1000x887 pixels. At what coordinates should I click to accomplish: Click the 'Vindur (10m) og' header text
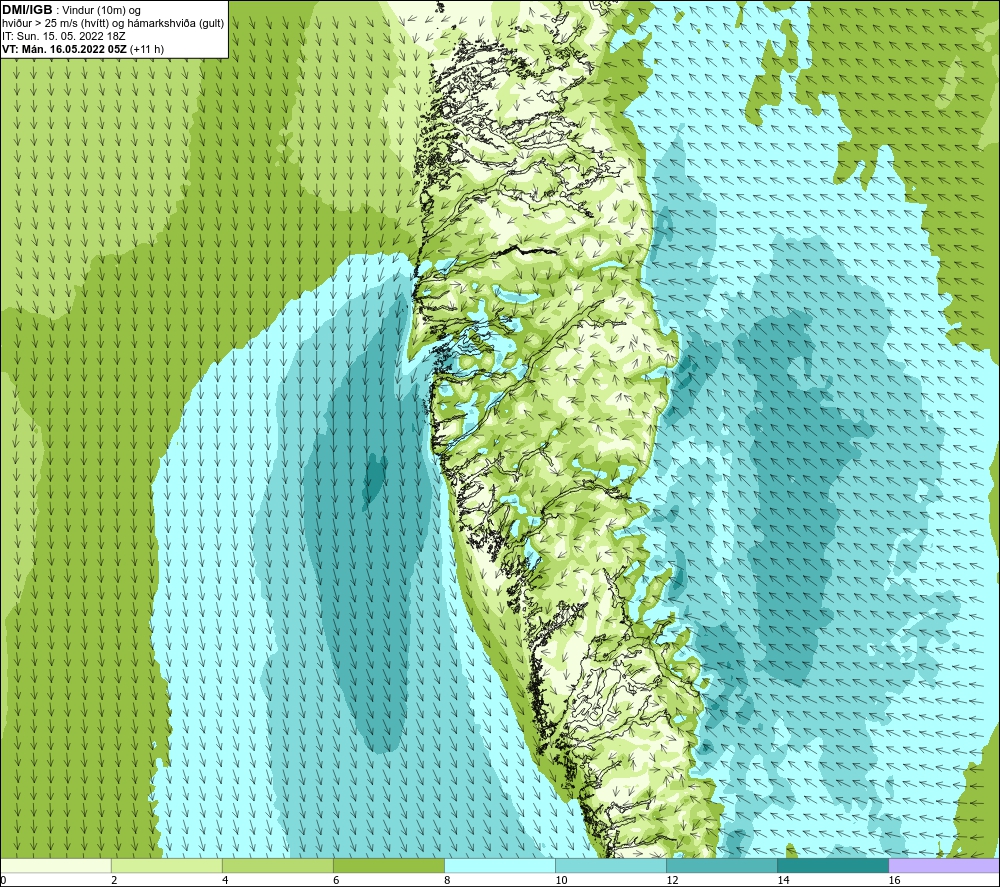[x=101, y=11]
